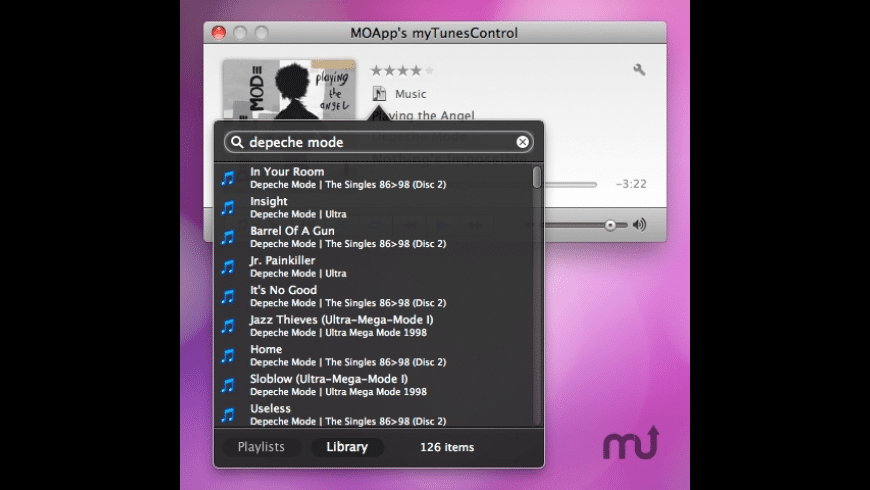870x490 pixels.
Task: Click the search magnifier icon
Action: [237, 142]
